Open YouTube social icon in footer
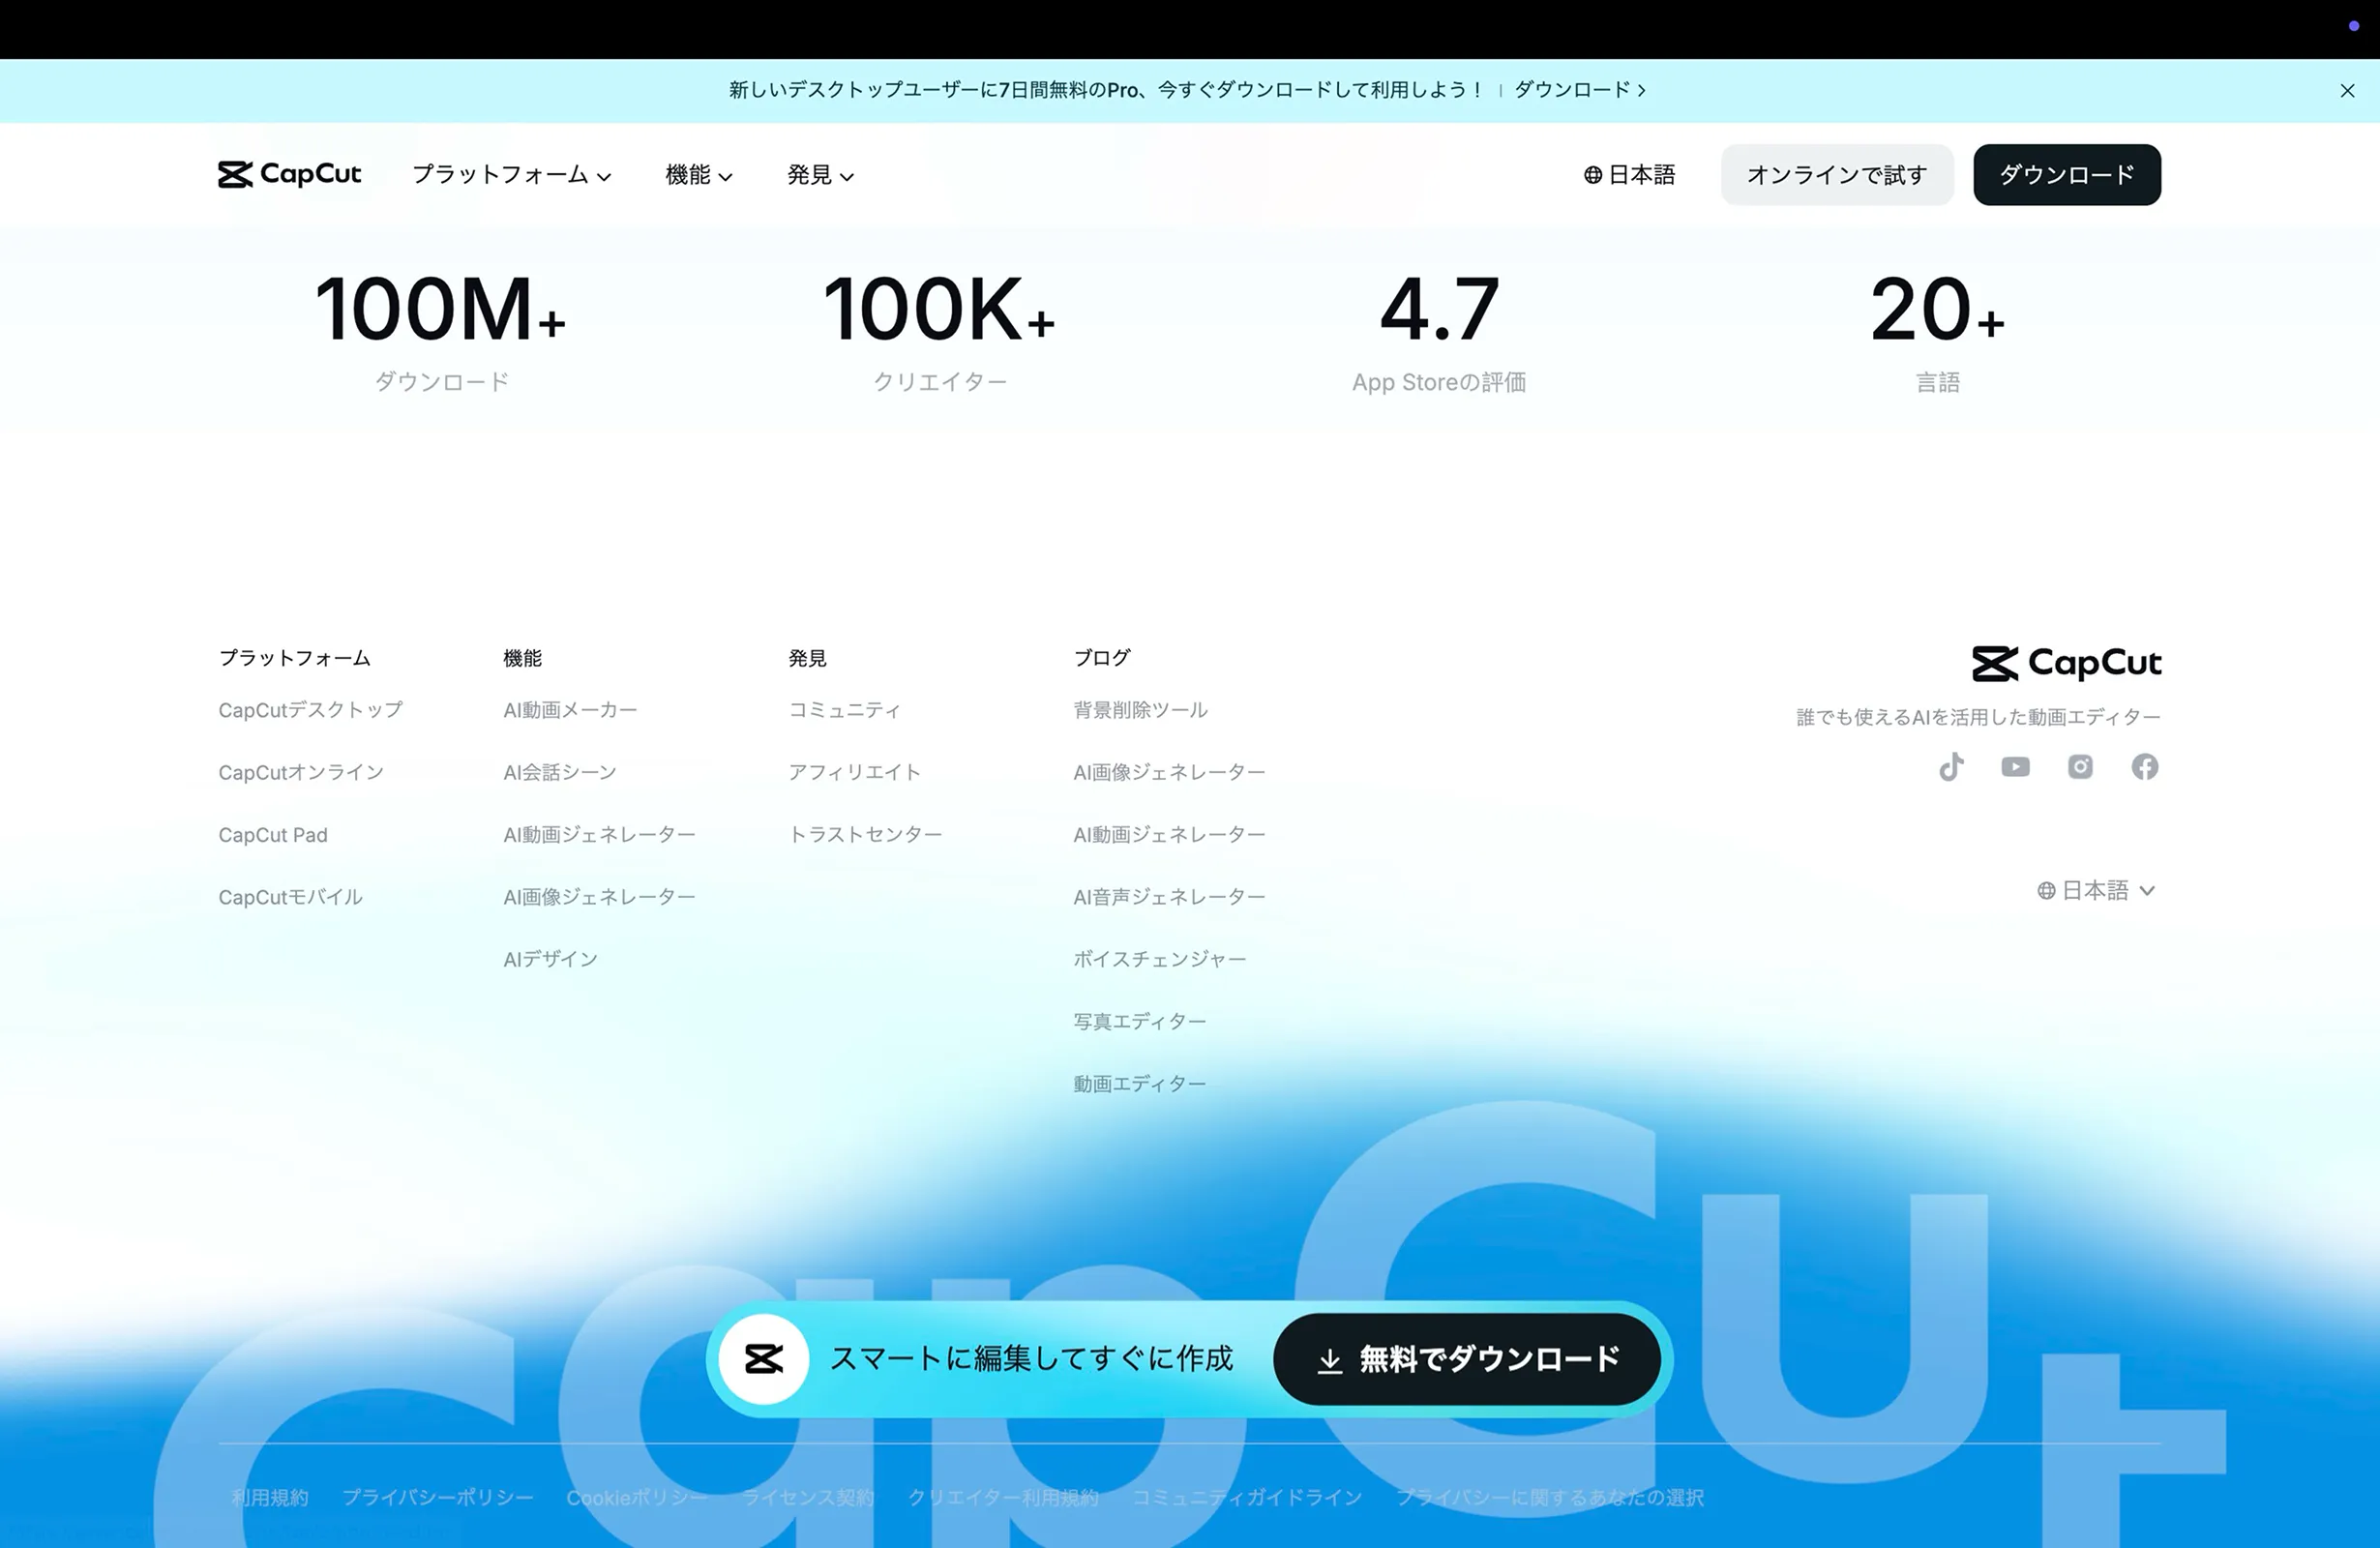The image size is (2380, 1548). click(x=2015, y=767)
